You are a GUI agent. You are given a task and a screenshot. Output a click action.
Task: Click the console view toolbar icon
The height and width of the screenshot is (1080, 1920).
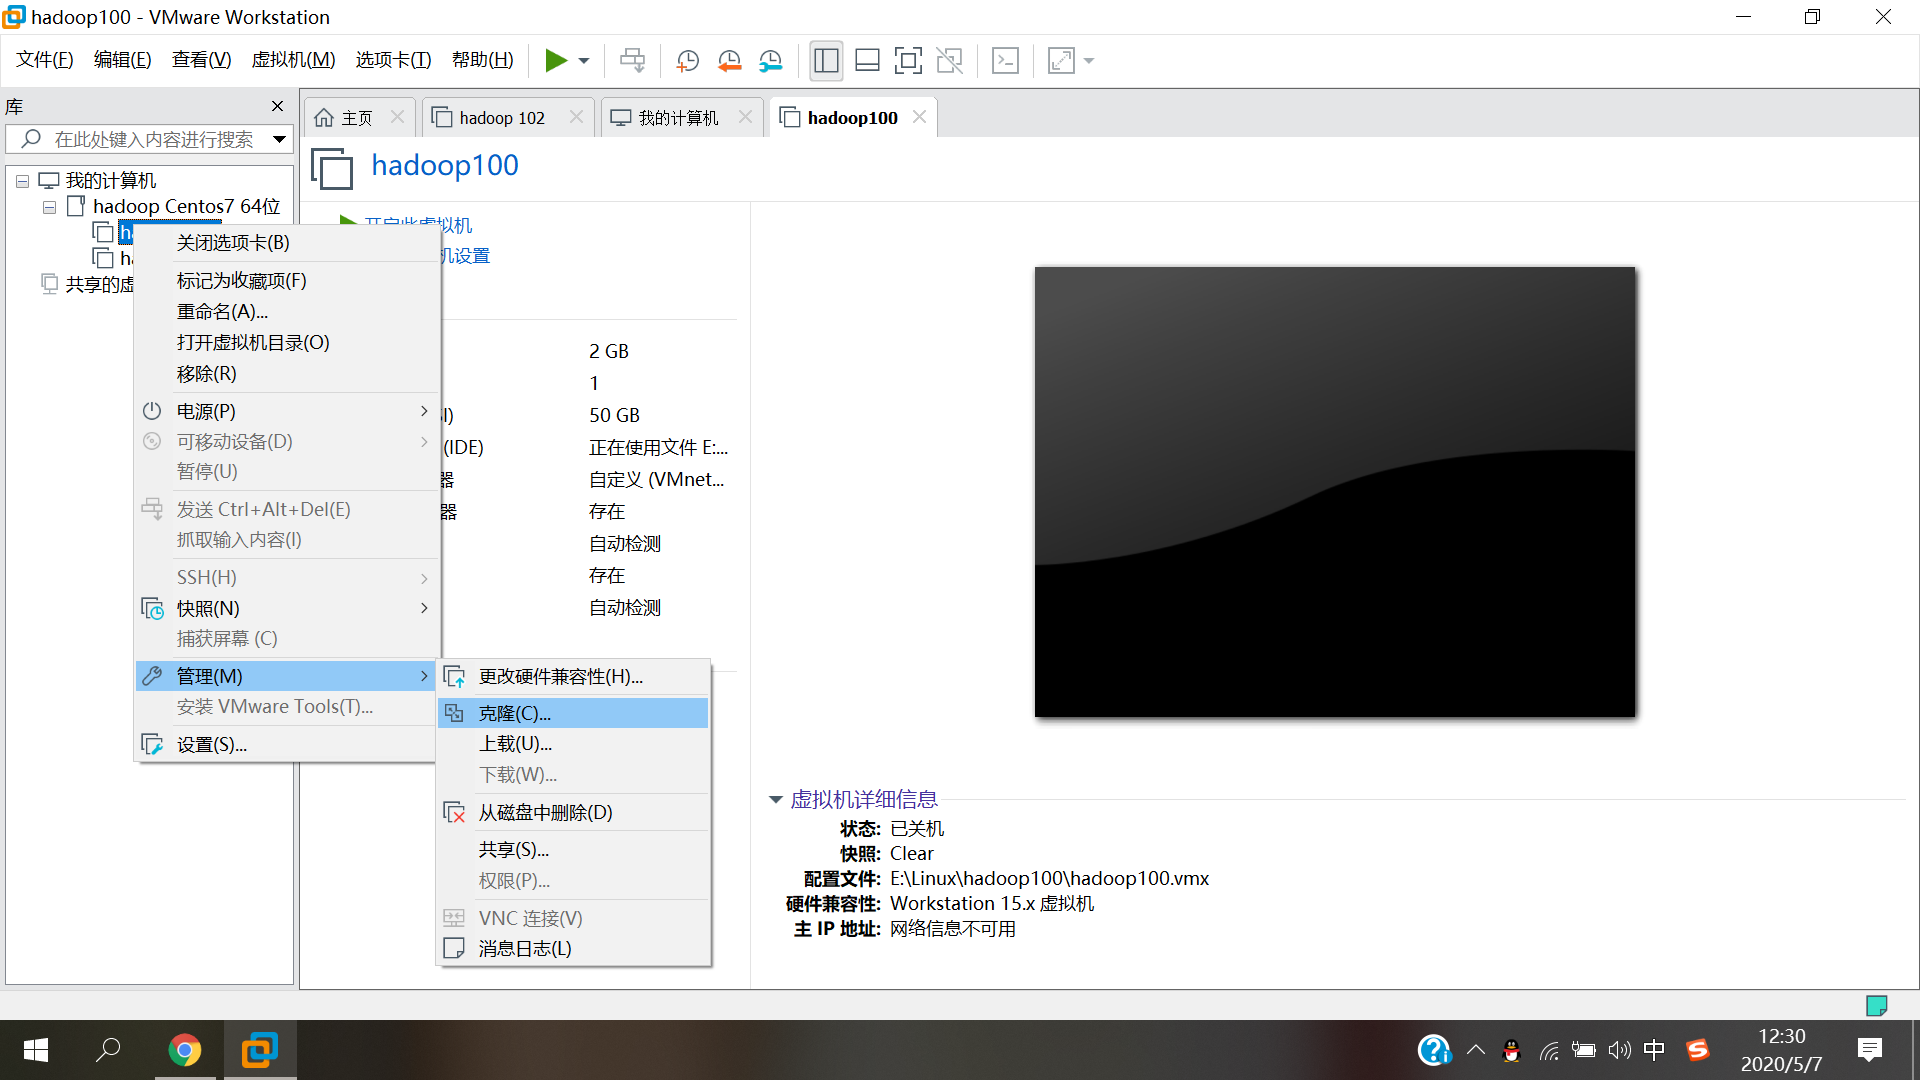pyautogui.click(x=1005, y=61)
